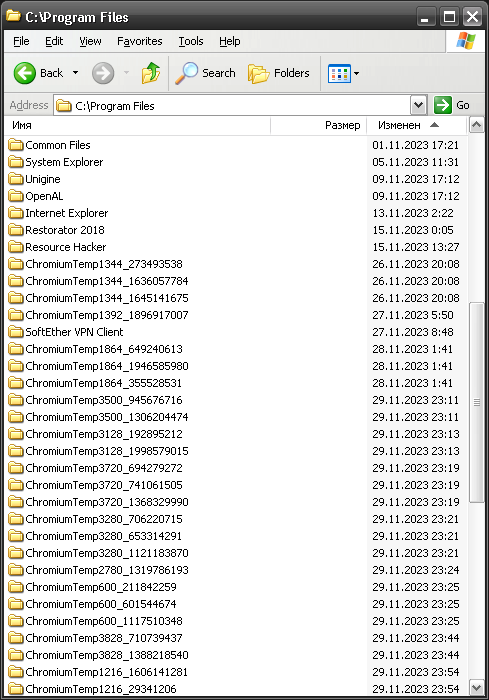Select ChromiumTemp1344_273493538 folder icon

16,263
